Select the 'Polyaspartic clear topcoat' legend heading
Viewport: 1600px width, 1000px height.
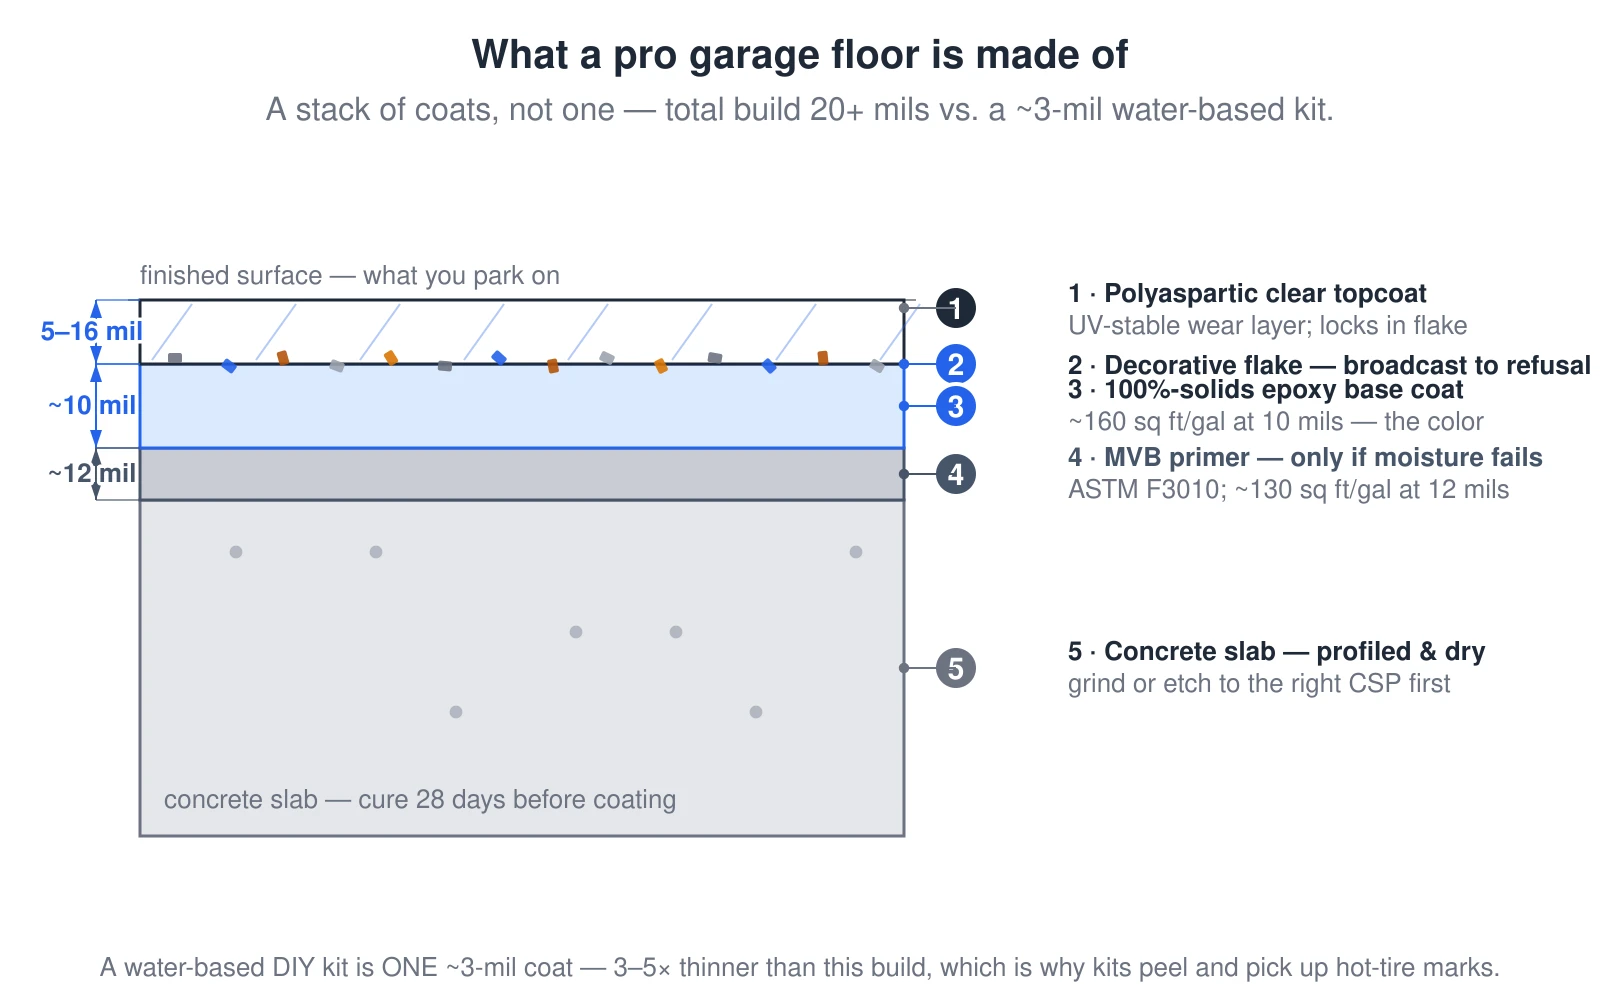pos(1247,294)
